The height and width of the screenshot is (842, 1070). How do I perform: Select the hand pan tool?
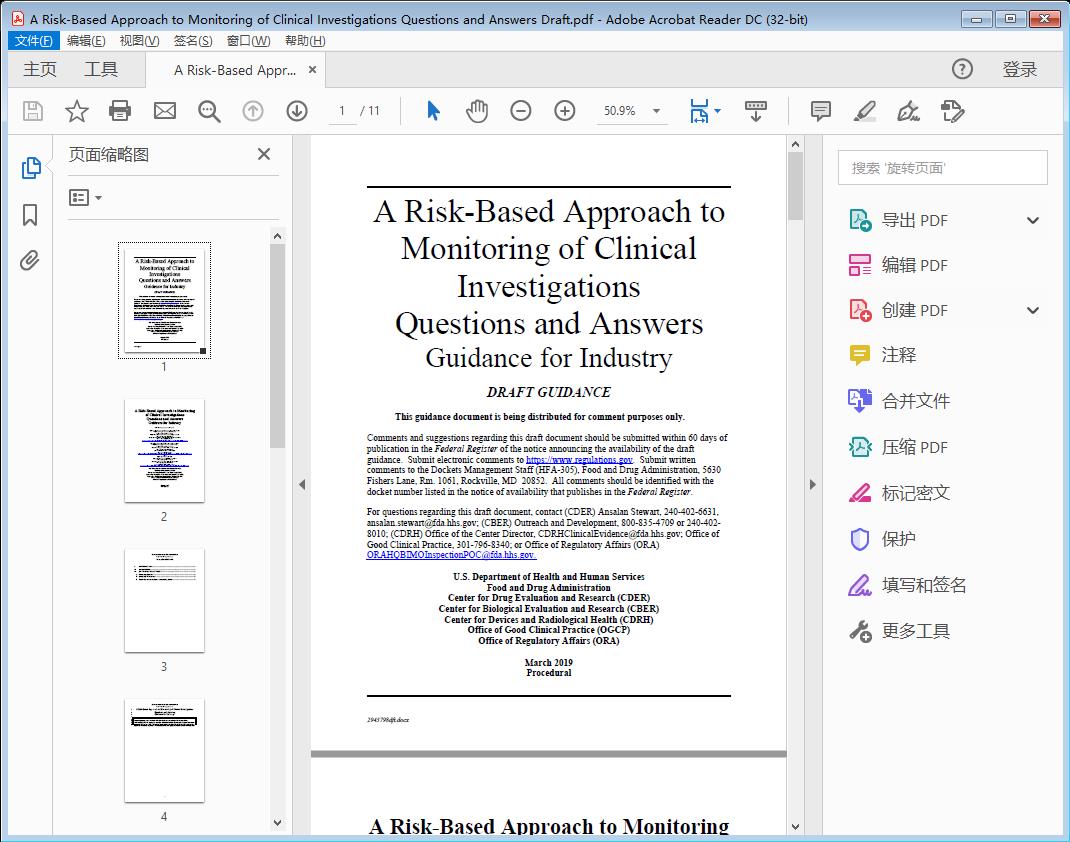(x=477, y=111)
